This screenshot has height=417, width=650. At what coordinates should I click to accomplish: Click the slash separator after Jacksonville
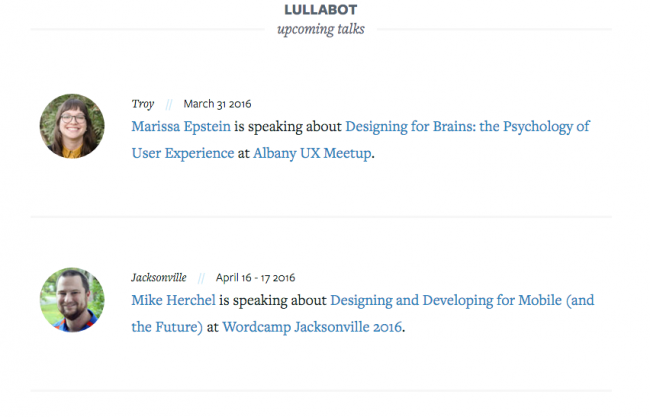[x=201, y=277]
